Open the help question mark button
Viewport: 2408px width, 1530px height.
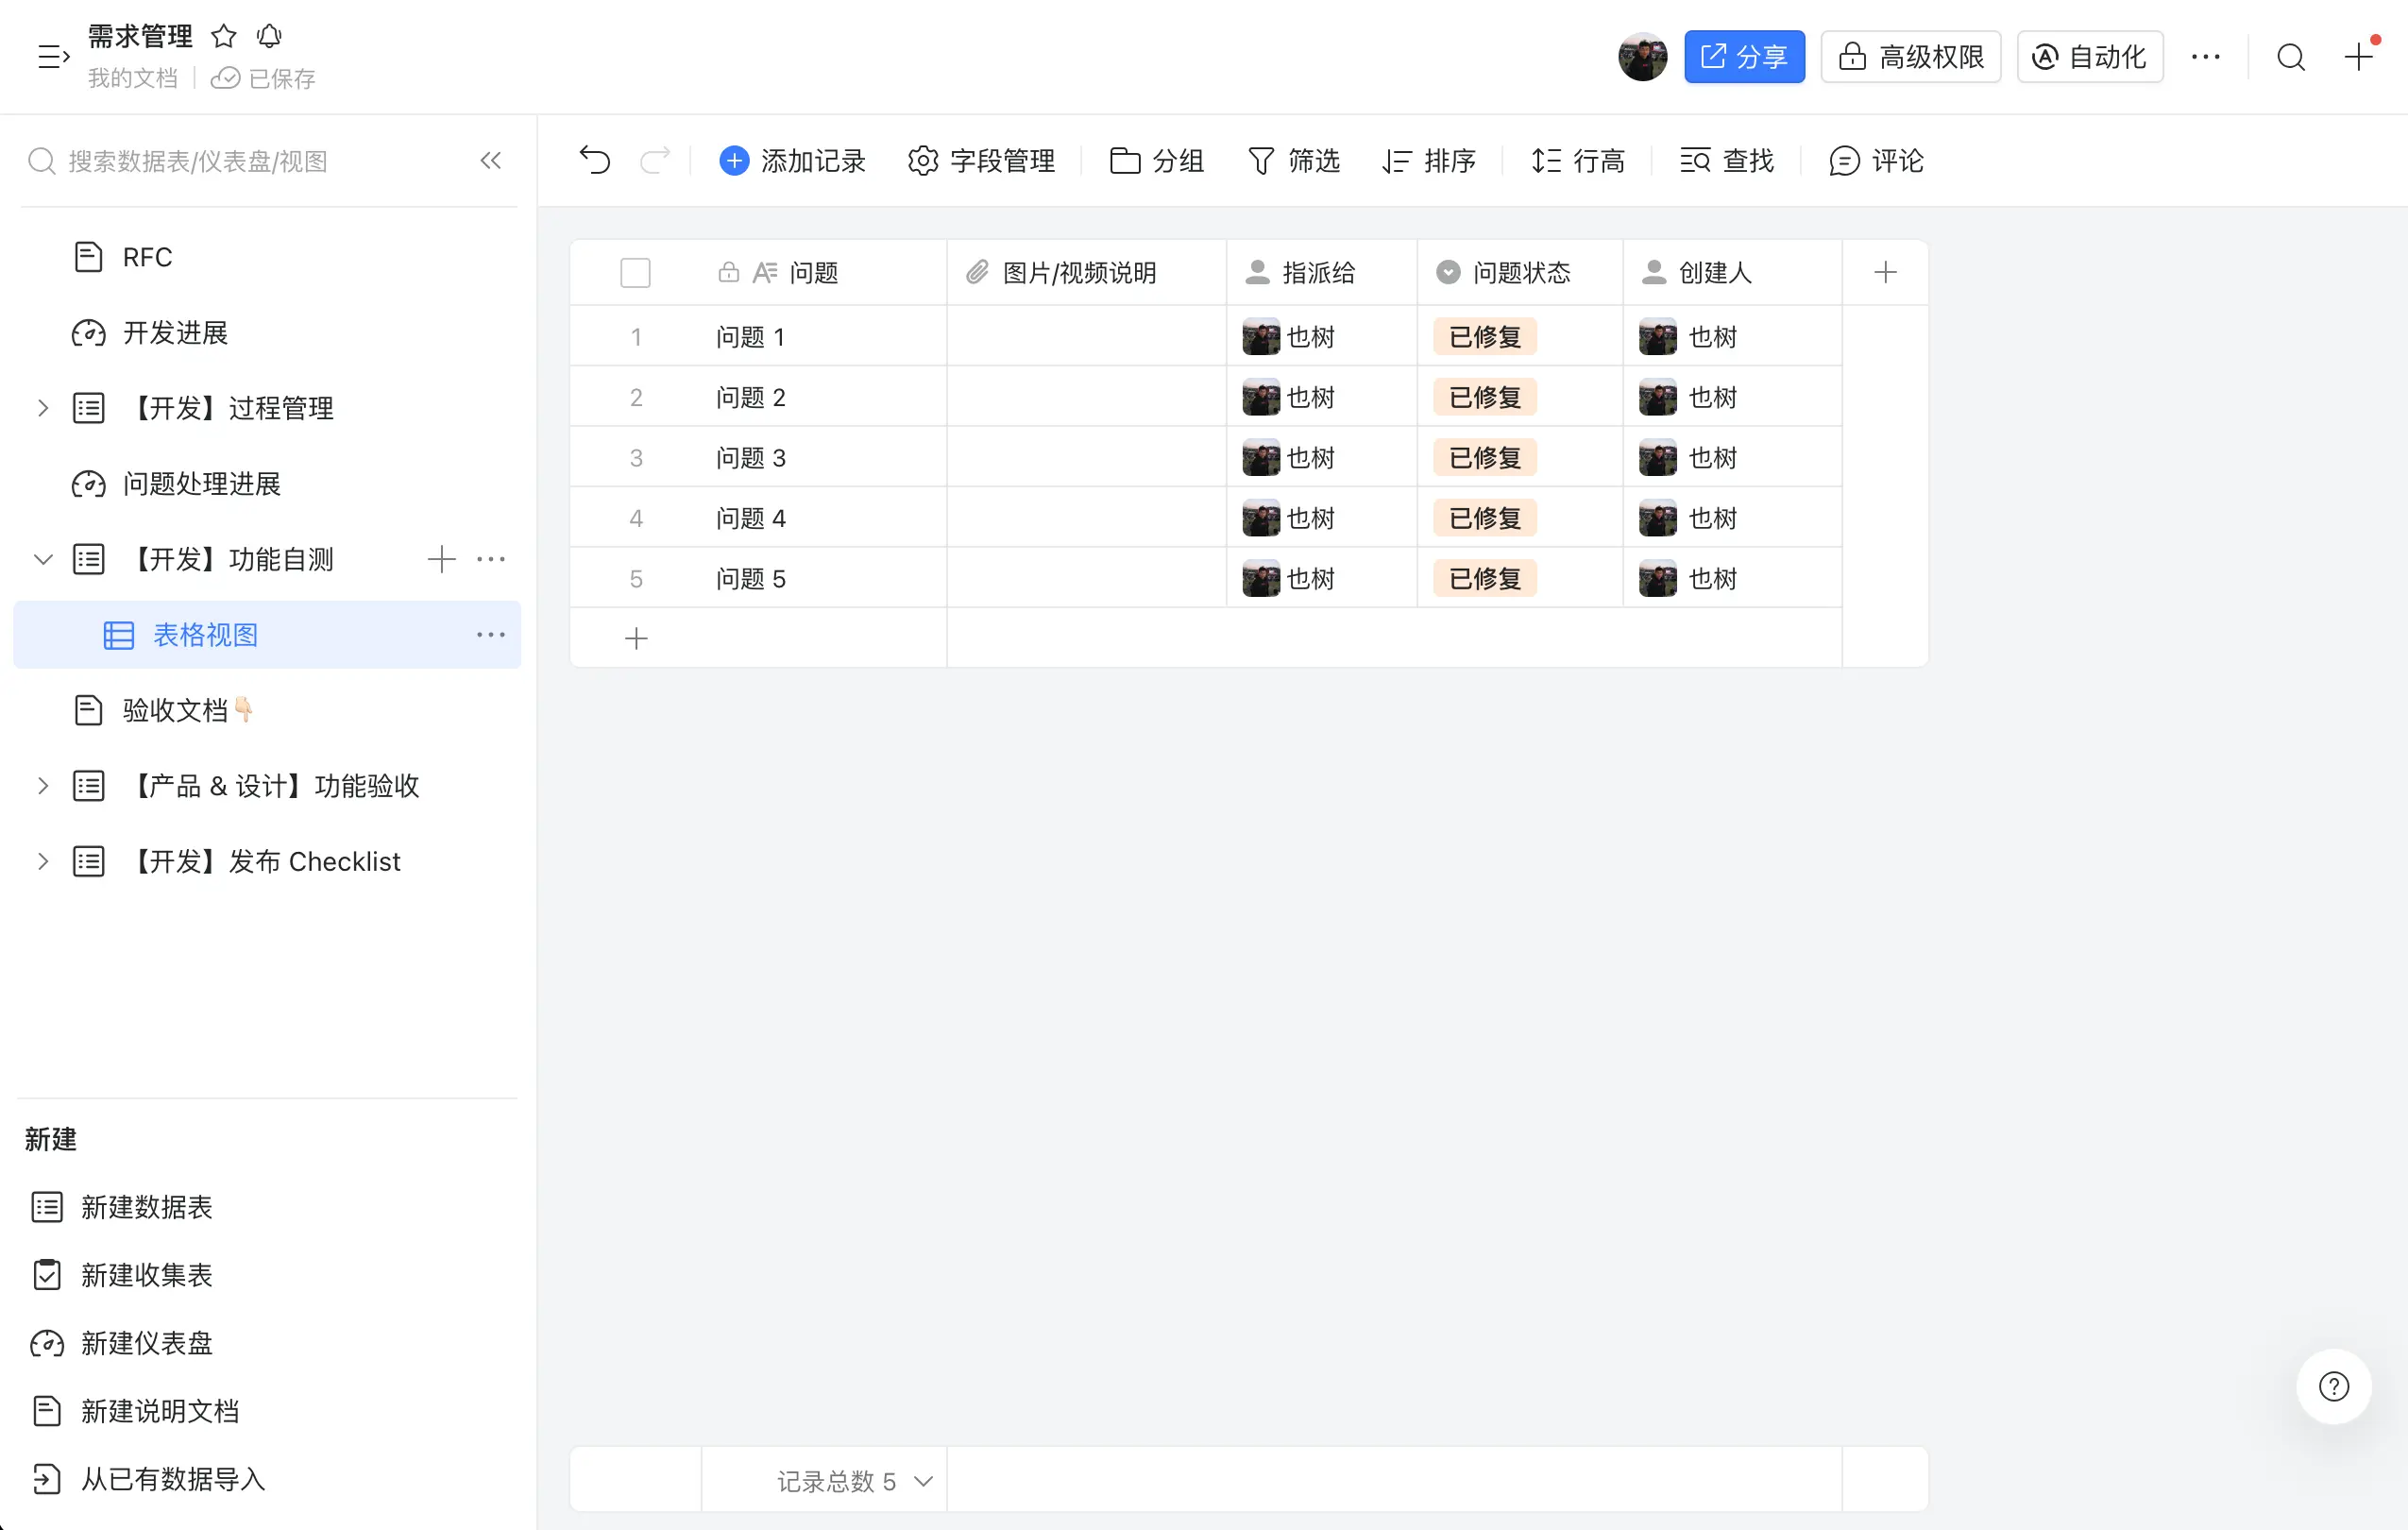[x=2333, y=1386]
